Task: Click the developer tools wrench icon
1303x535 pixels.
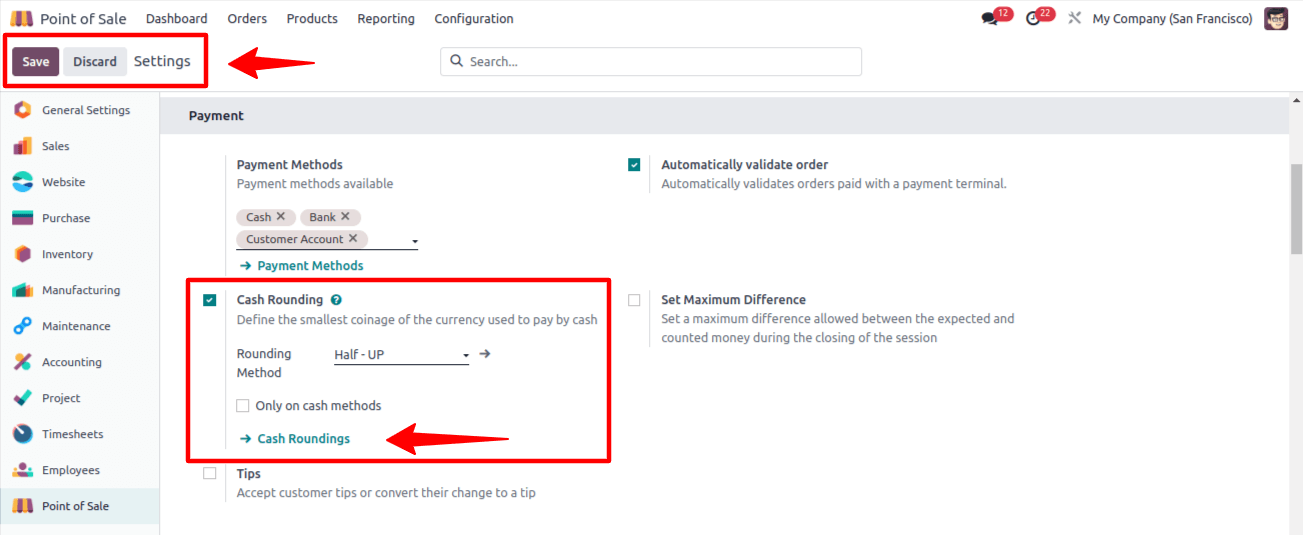Action: tap(1075, 18)
